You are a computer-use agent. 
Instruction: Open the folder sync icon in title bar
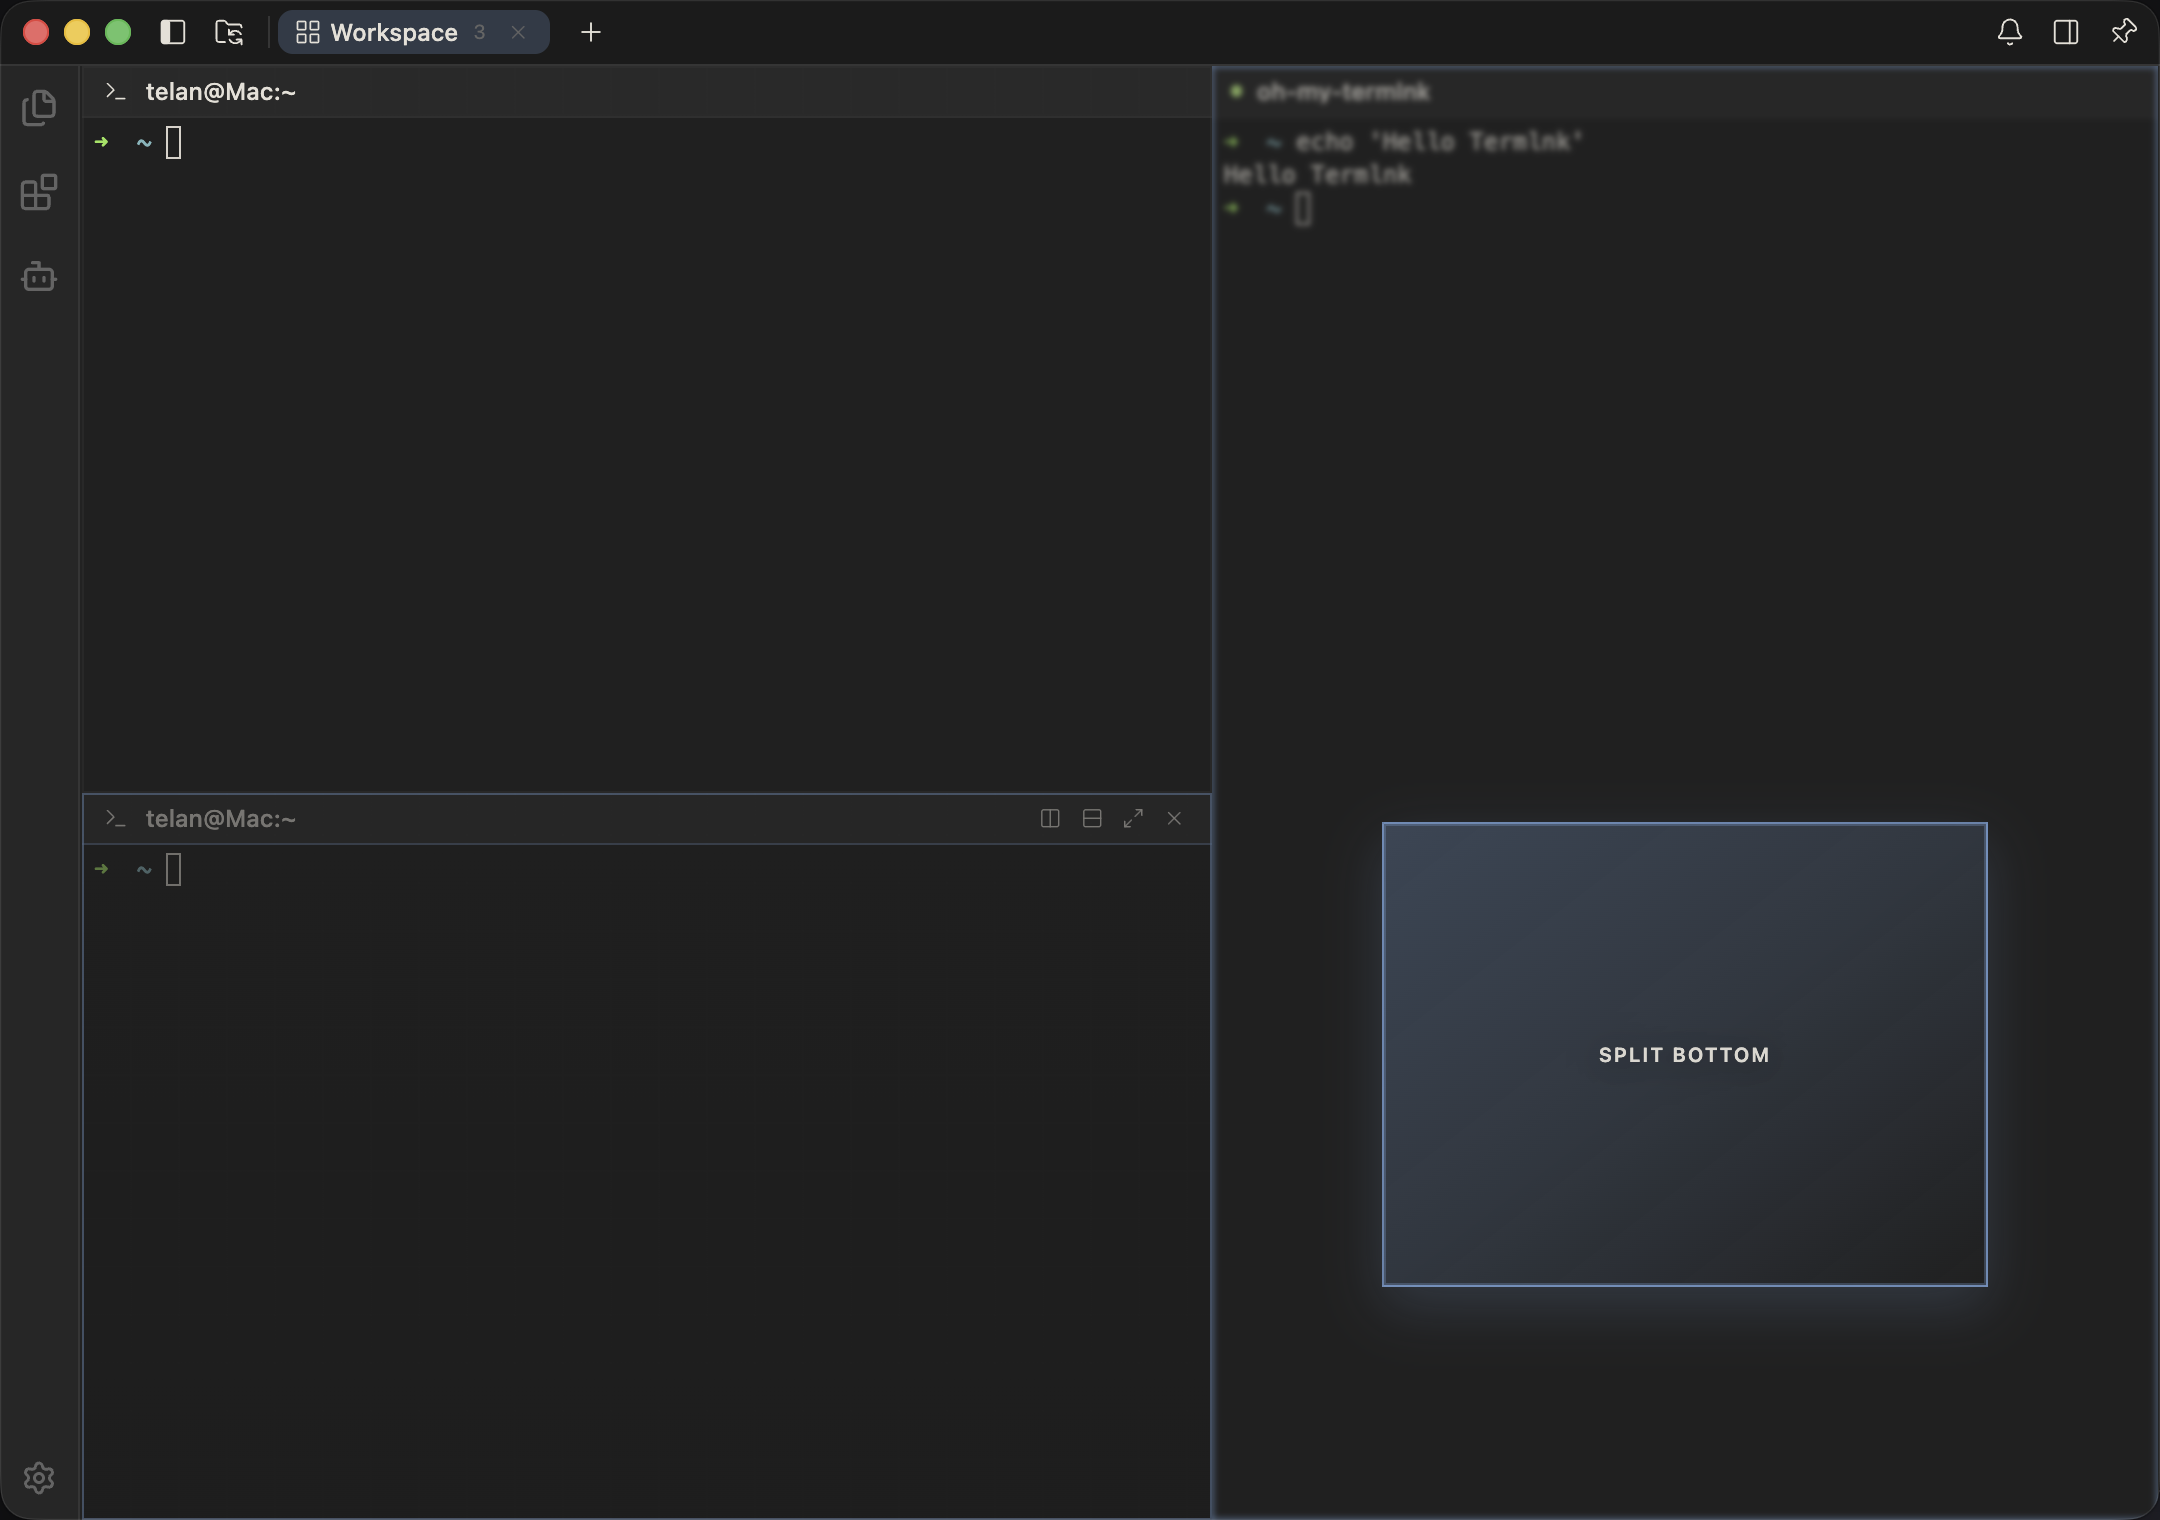pos(229,32)
